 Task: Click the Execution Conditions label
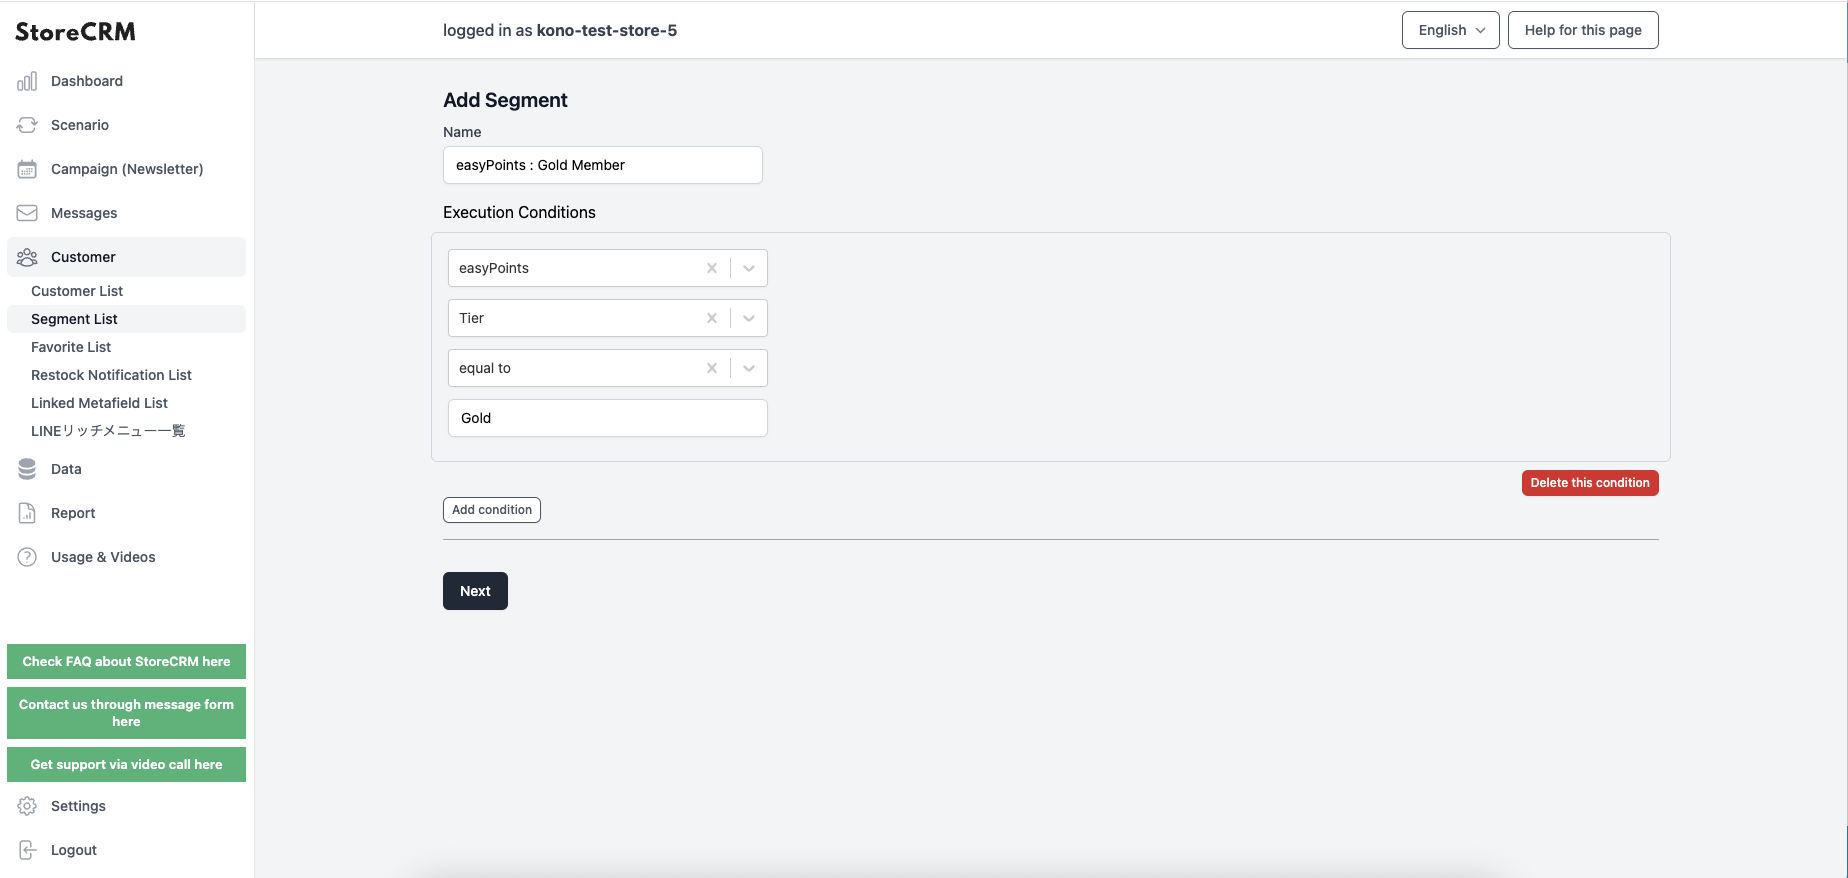(x=519, y=212)
